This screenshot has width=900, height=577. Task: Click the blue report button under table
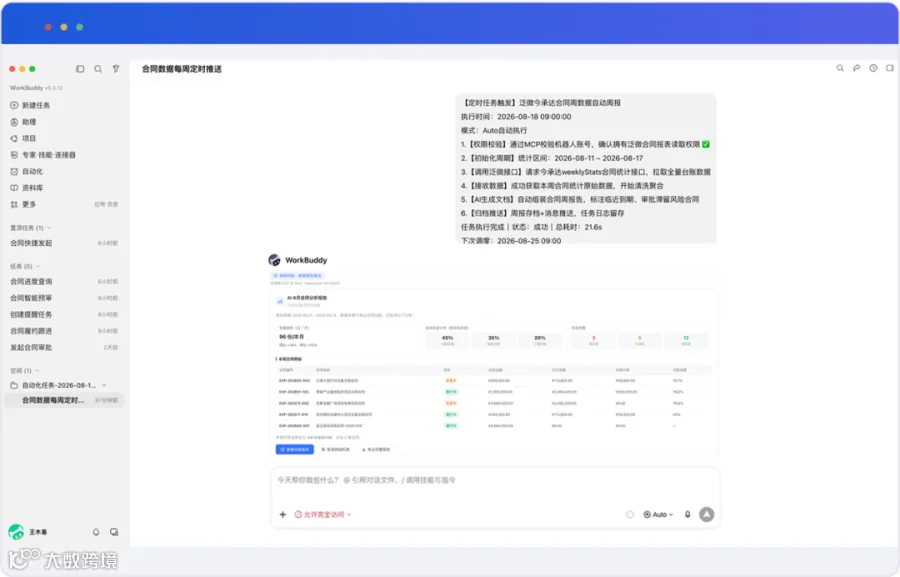(x=294, y=450)
